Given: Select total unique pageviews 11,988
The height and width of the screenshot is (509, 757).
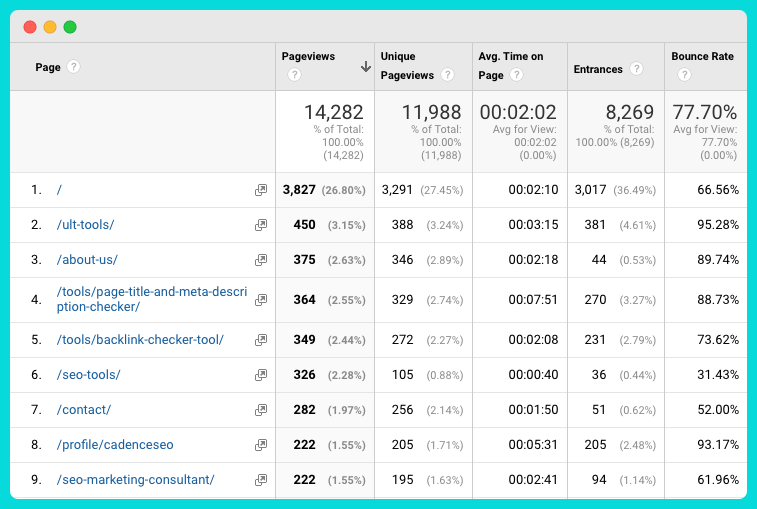Looking at the screenshot, I should (432, 112).
